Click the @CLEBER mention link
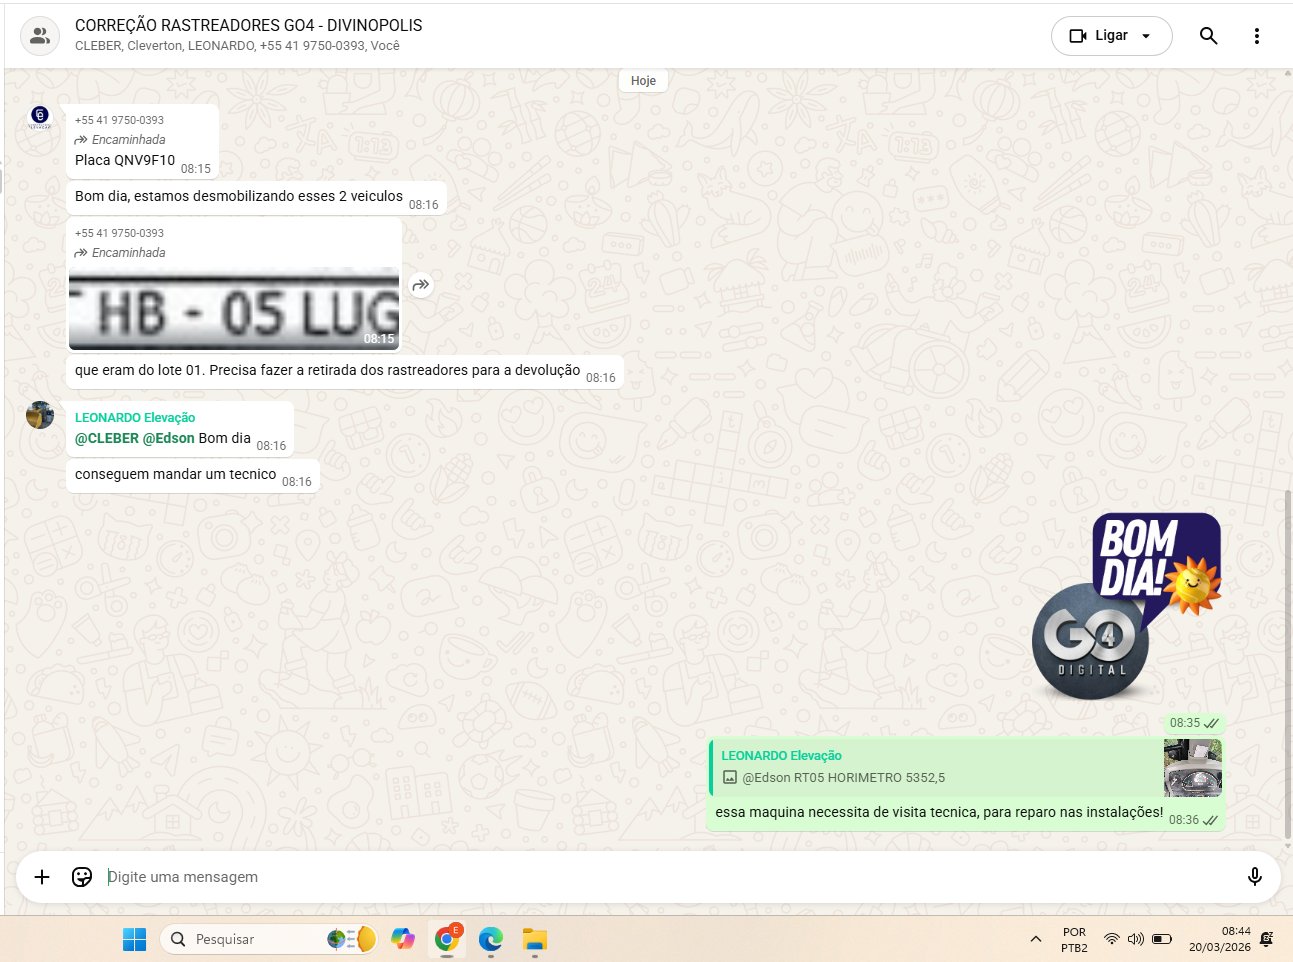The image size is (1293, 962). tap(106, 438)
